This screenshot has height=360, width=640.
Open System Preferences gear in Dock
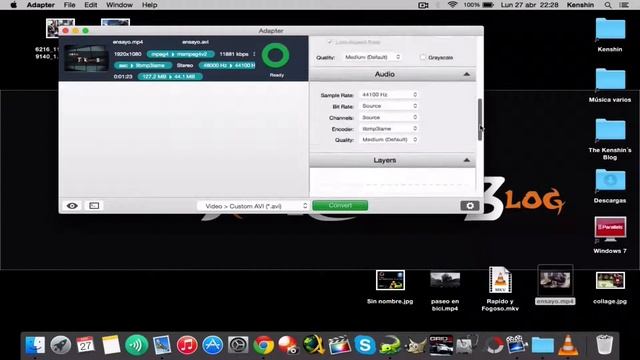coord(238,345)
